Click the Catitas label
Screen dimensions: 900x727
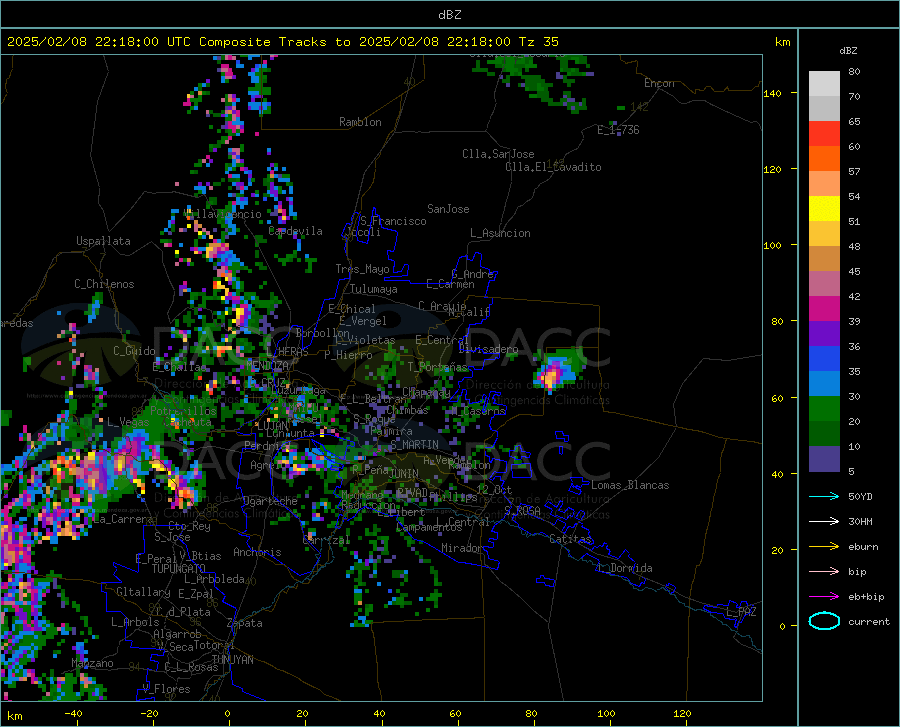pyautogui.click(x=571, y=539)
